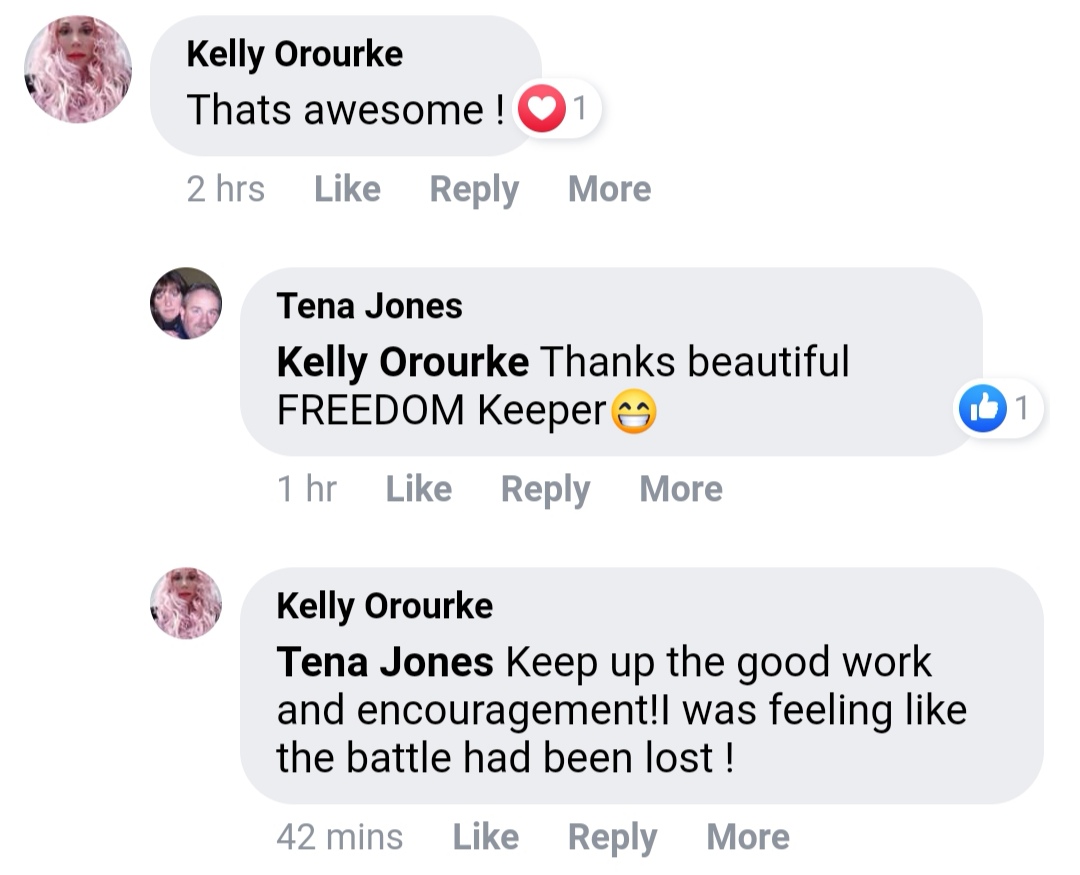
Task: Click the '42 mins' timestamp
Action: [x=339, y=837]
